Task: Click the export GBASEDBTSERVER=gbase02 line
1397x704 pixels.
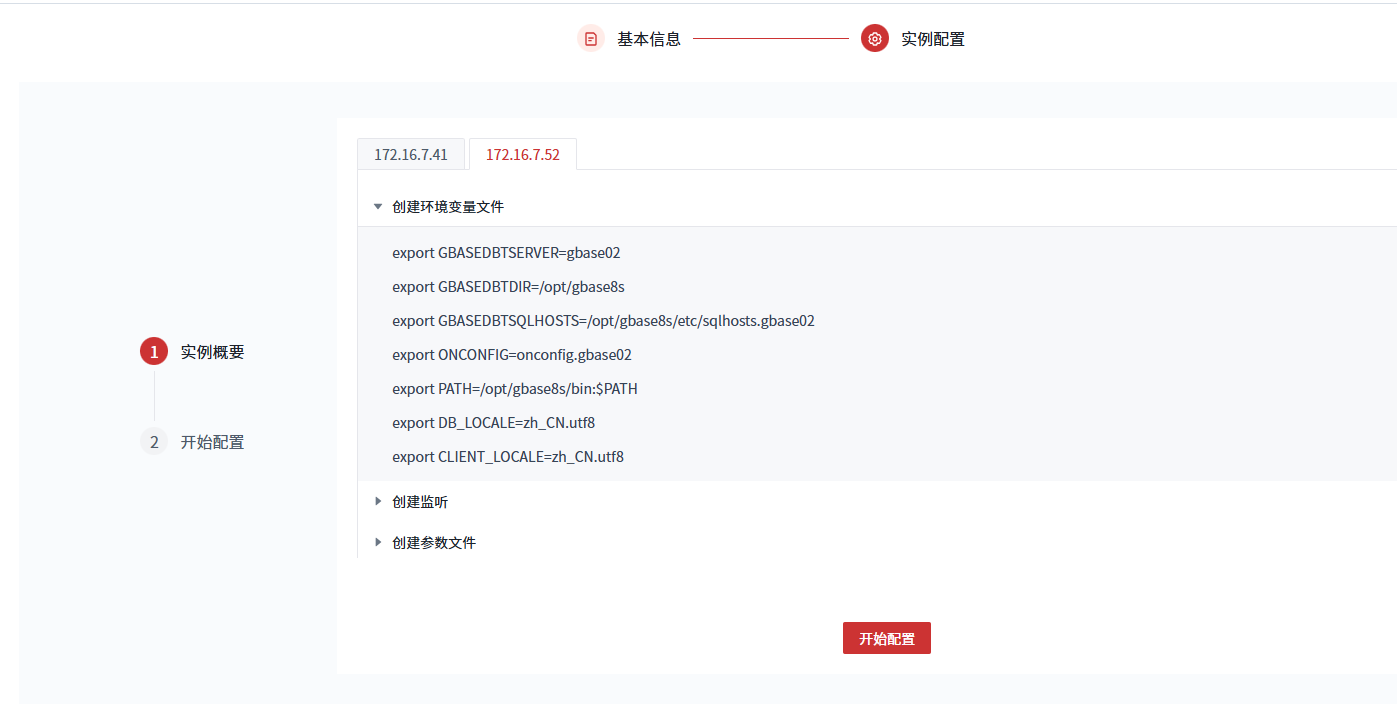Action: coord(506,253)
